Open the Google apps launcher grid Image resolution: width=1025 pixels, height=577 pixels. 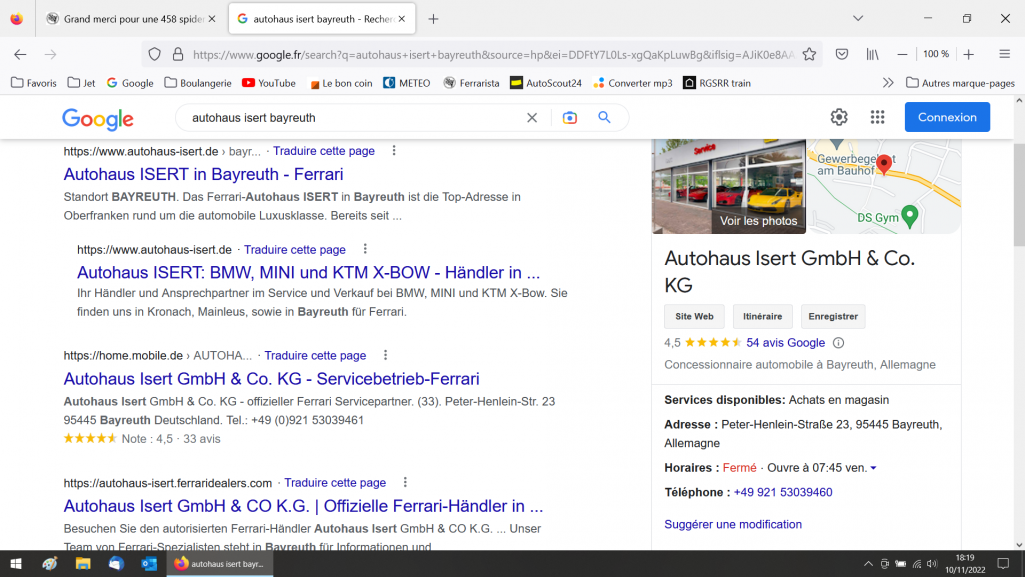click(x=877, y=117)
